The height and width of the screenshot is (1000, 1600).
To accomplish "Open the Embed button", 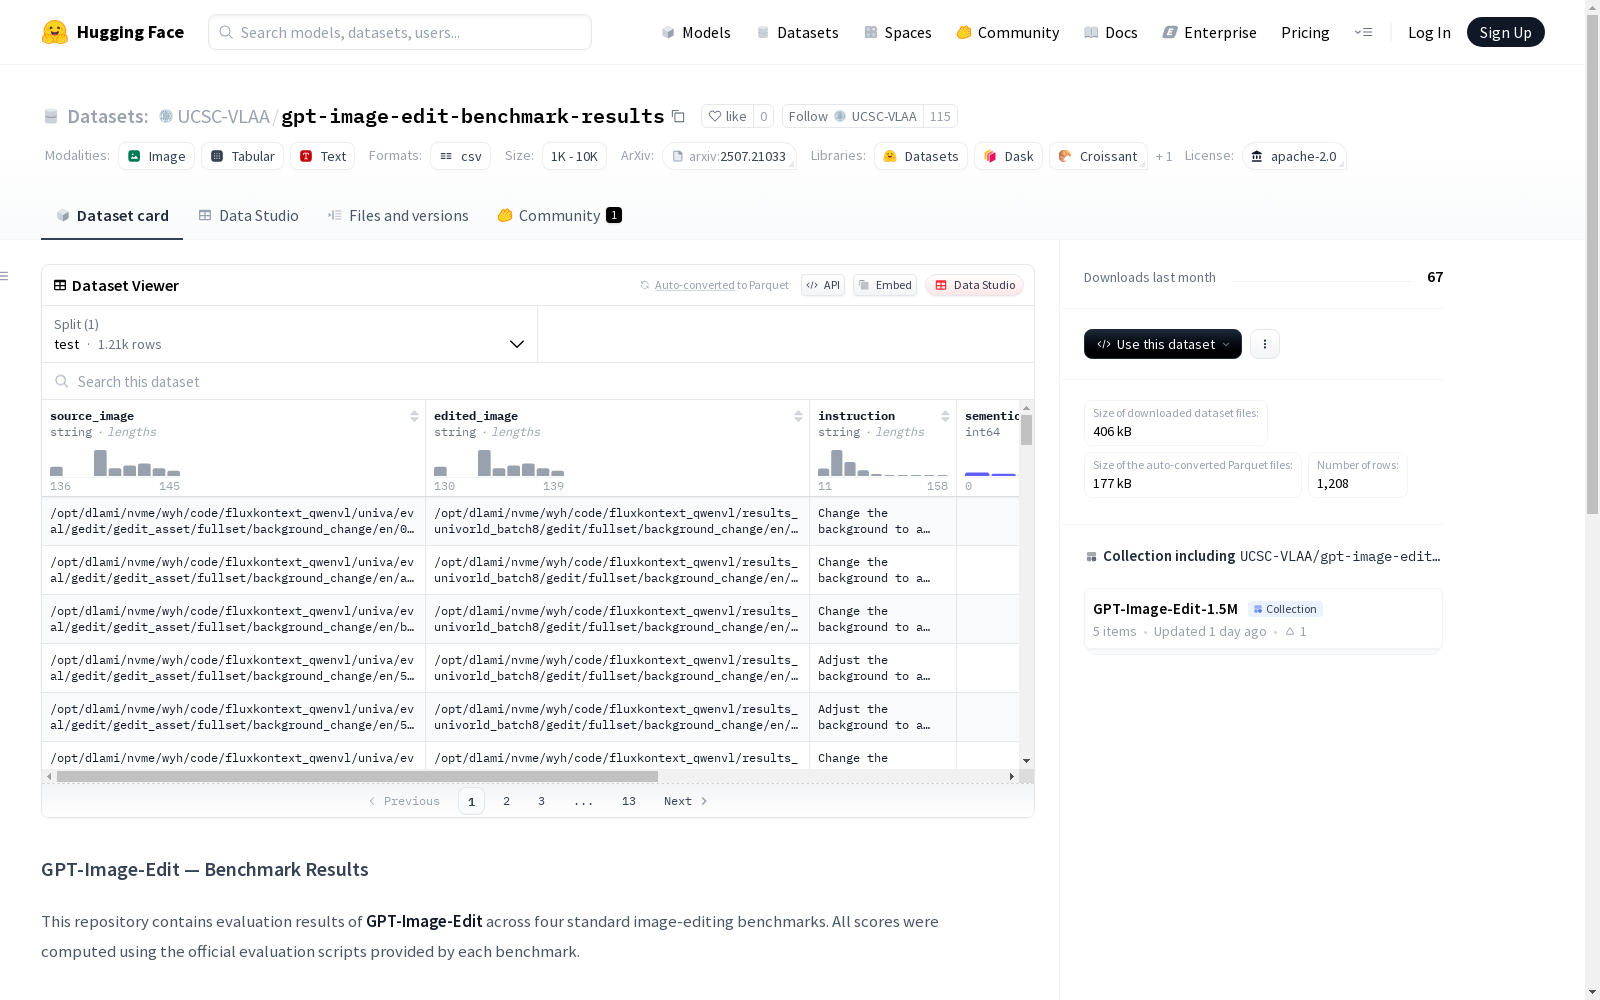I will (x=885, y=285).
